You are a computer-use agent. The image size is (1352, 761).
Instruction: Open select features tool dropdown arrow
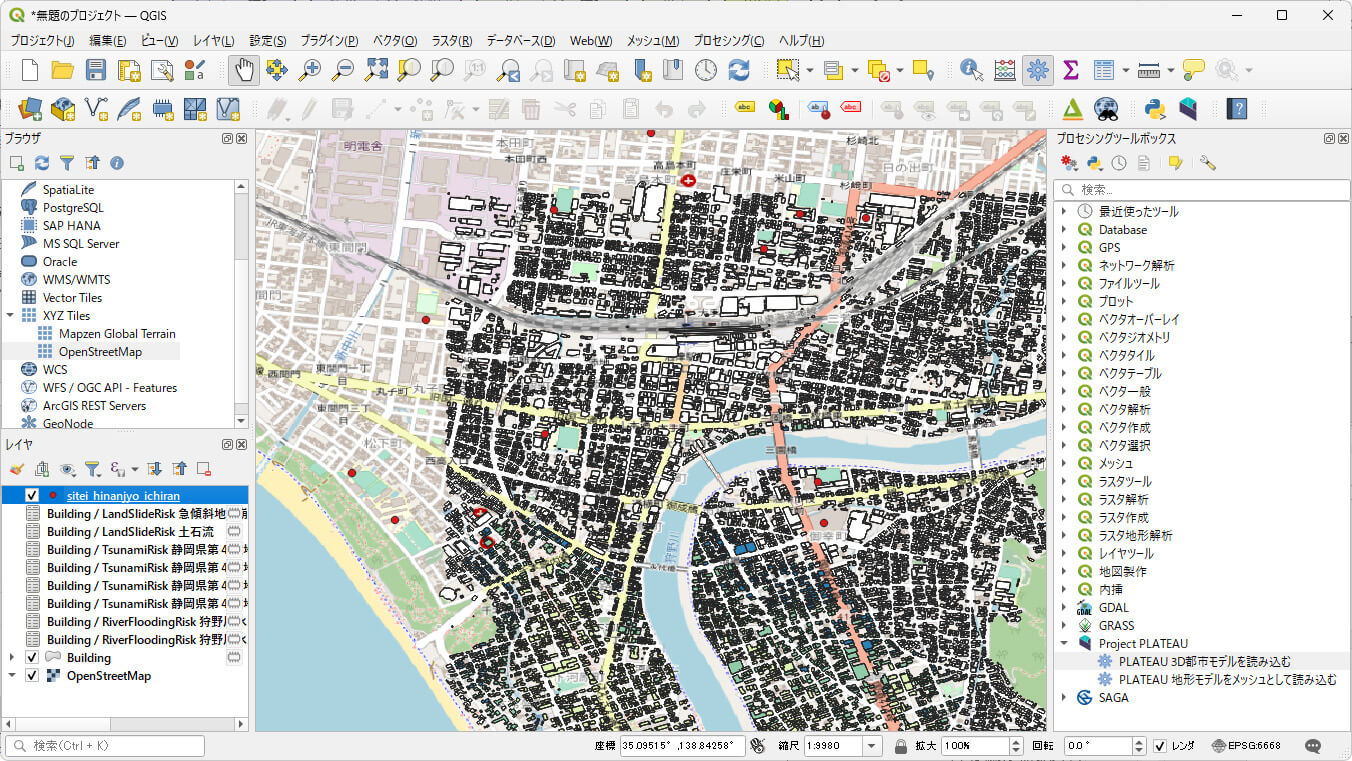[810, 70]
